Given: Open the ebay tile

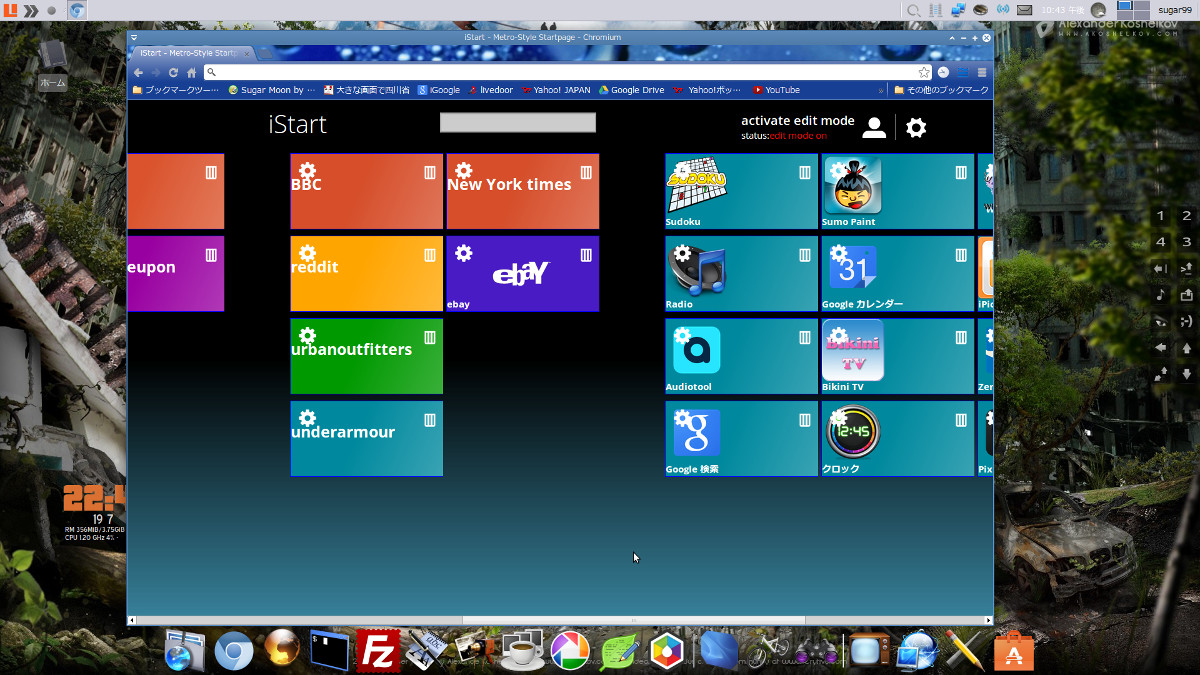Looking at the screenshot, I should (x=522, y=274).
